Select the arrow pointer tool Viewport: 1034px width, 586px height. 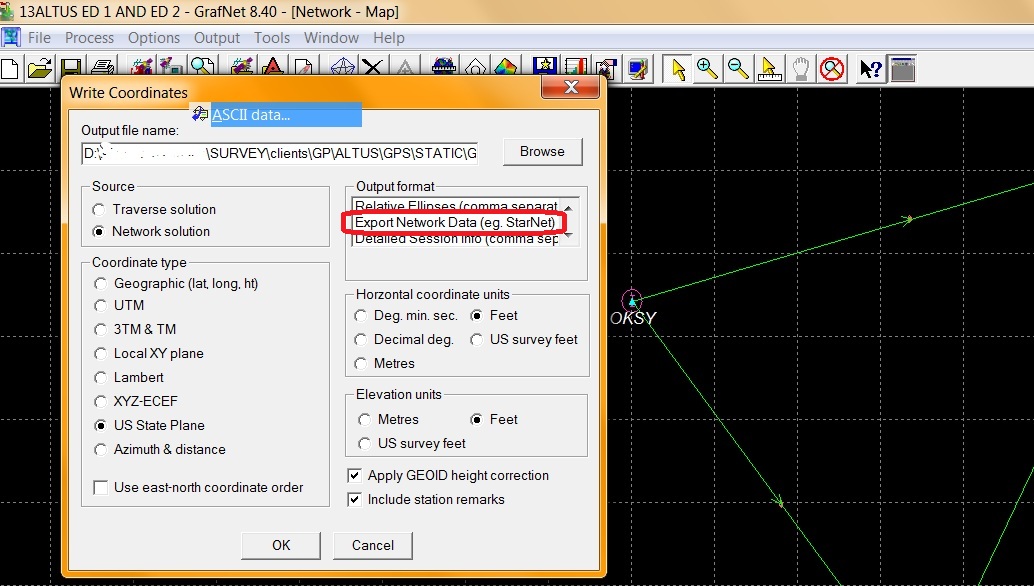tap(679, 68)
